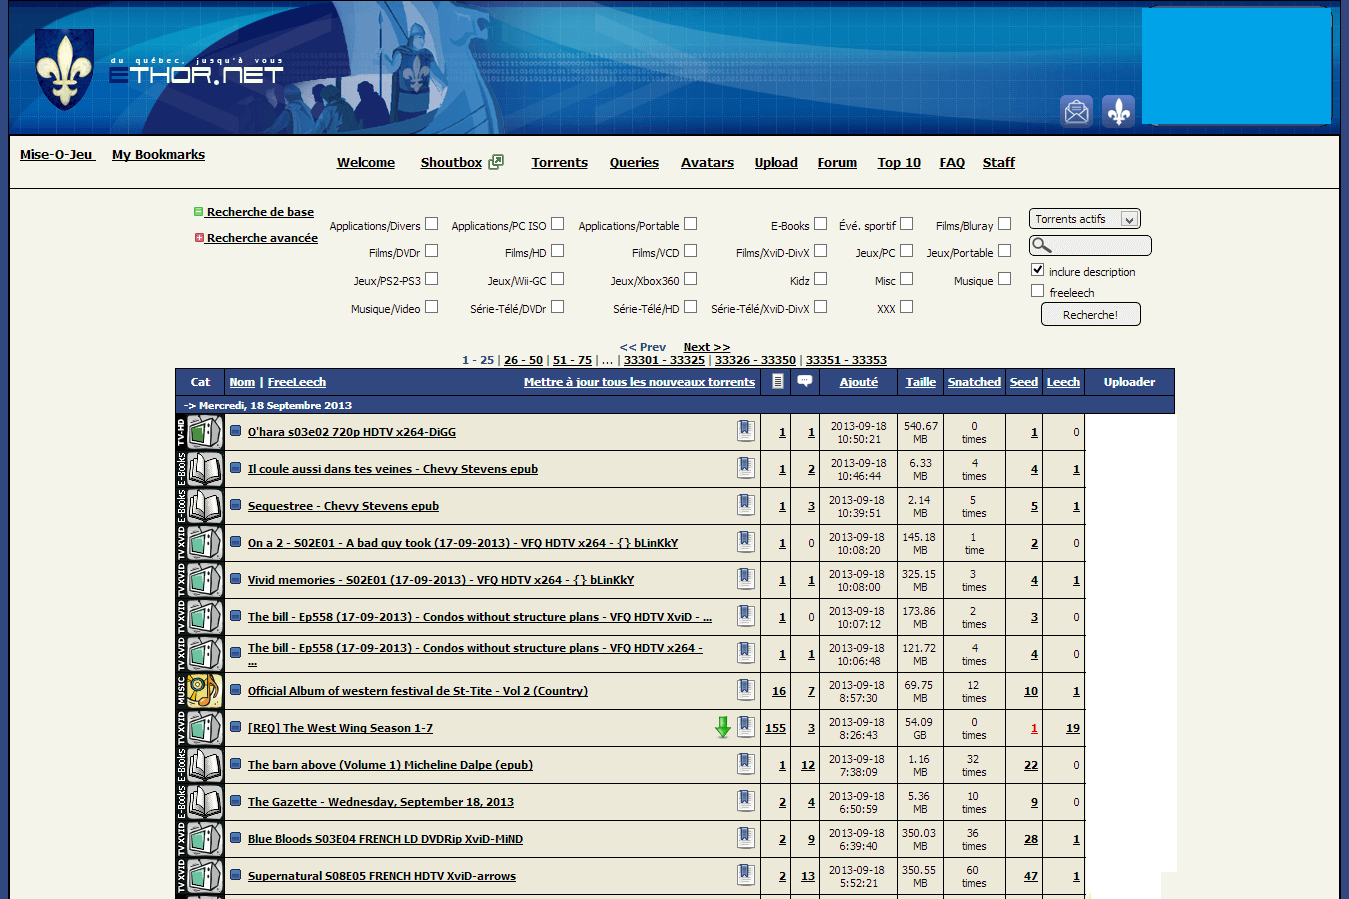Click TV-HD category icon for O'hara s03e02
The width and height of the screenshot is (1349, 899).
[x=205, y=432]
